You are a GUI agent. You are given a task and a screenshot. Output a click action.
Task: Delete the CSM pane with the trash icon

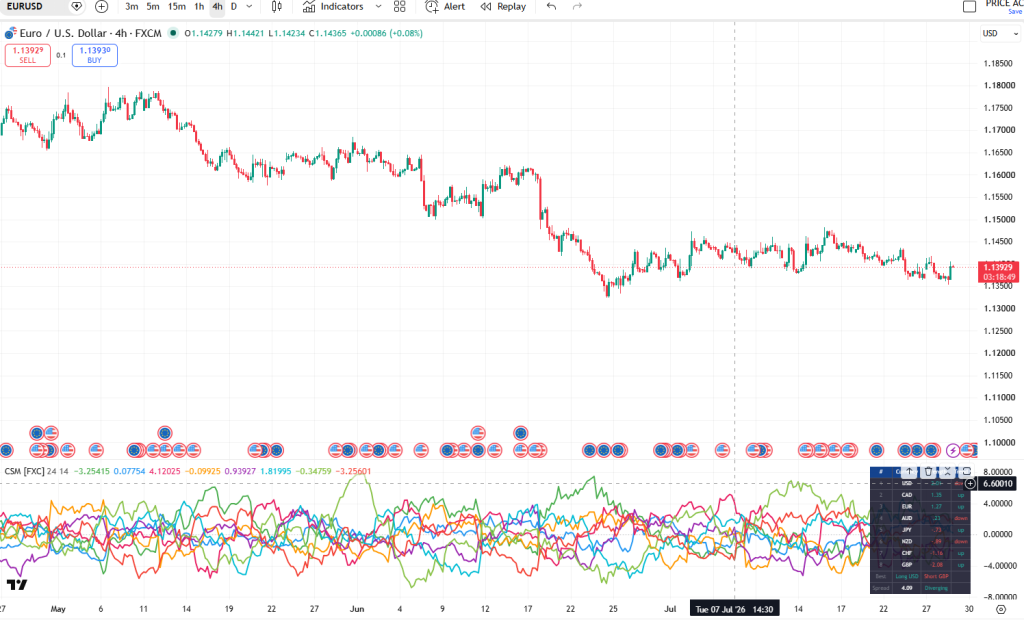(928, 472)
